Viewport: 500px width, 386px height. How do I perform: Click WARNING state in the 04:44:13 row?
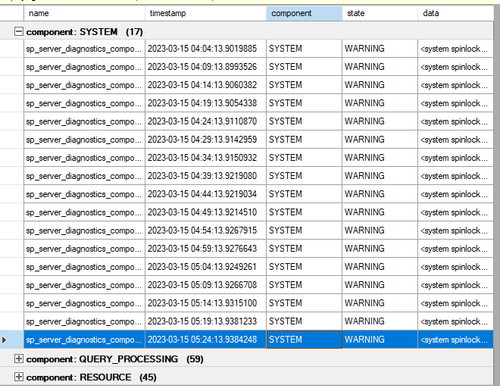[x=380, y=194]
